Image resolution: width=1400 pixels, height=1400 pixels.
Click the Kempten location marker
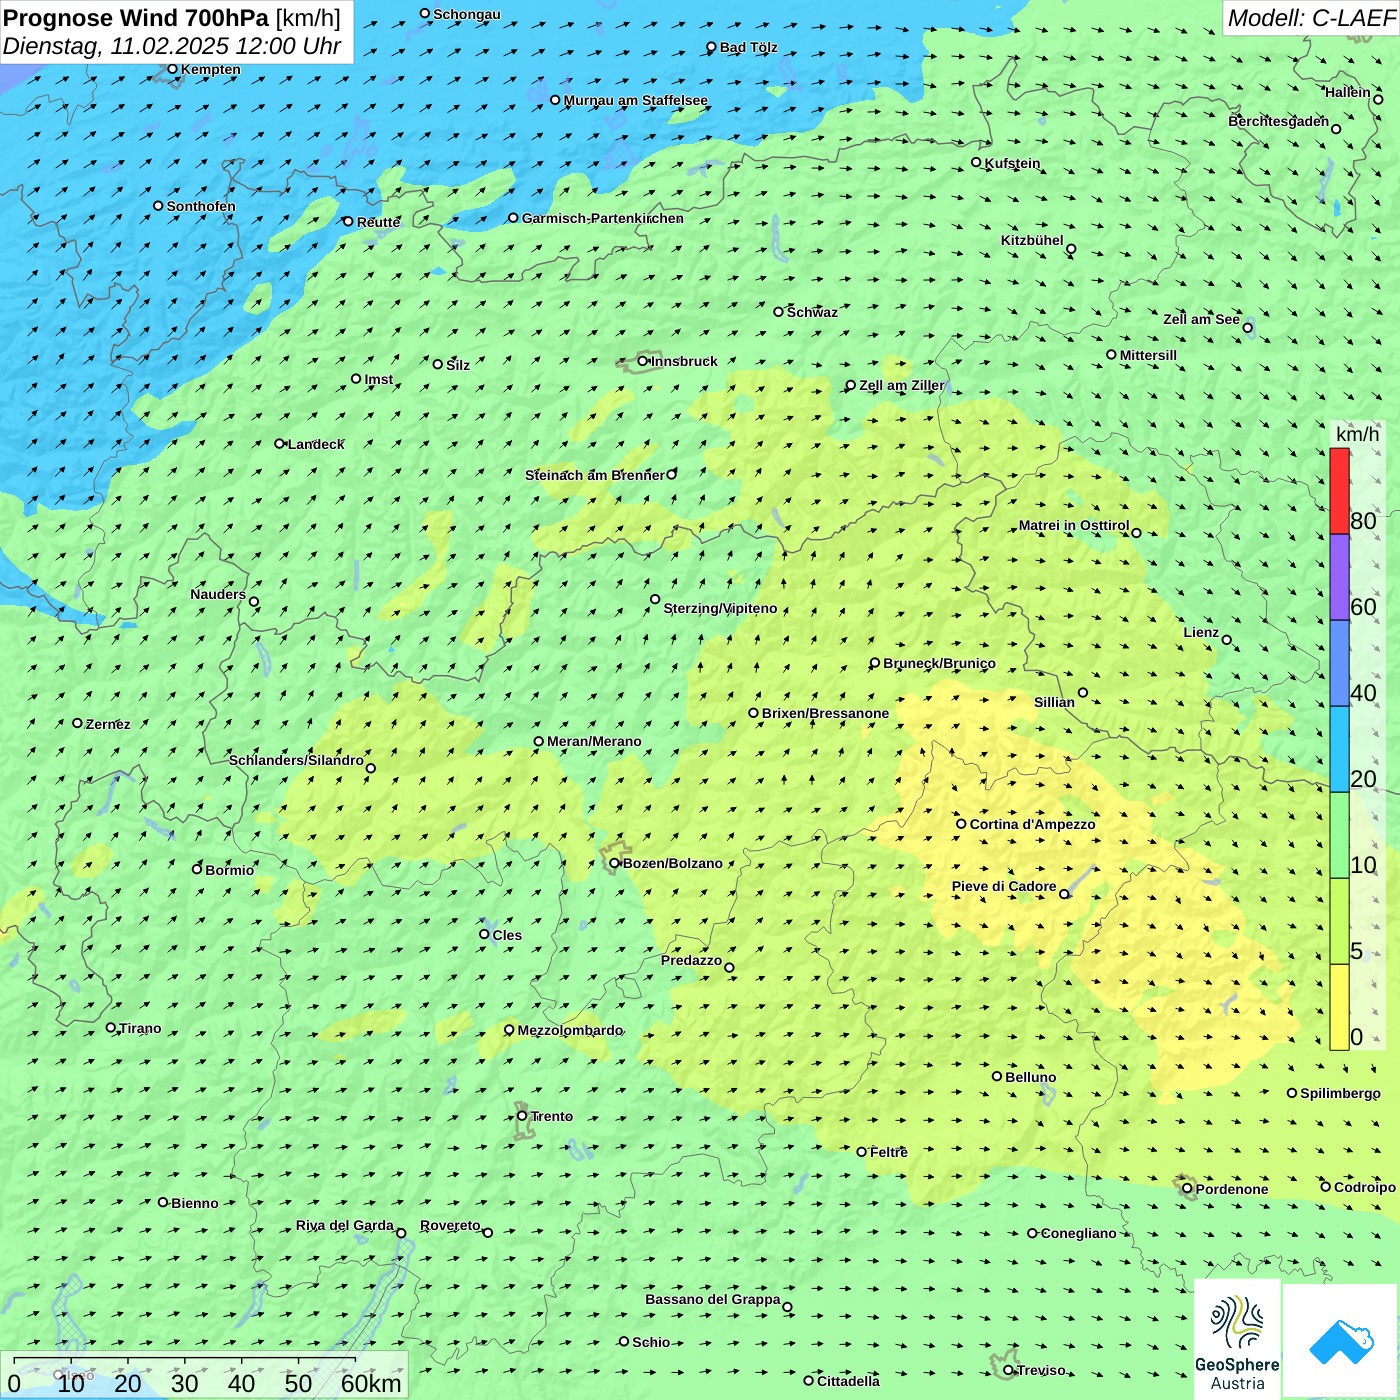coord(172,69)
